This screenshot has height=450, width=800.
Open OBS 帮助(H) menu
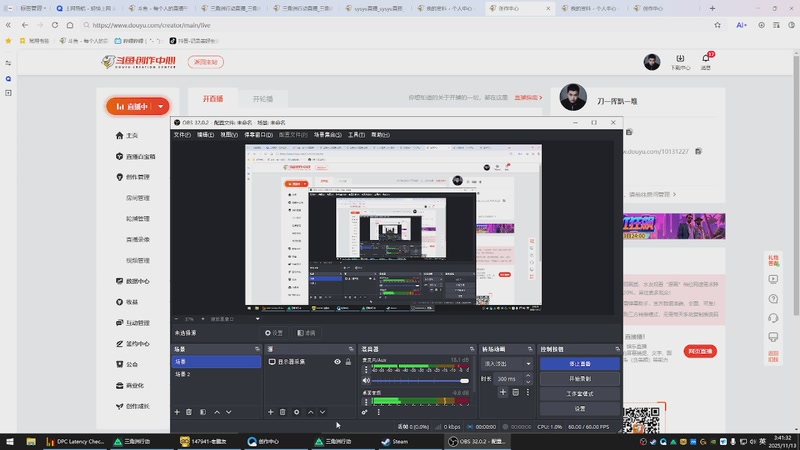[381, 135]
